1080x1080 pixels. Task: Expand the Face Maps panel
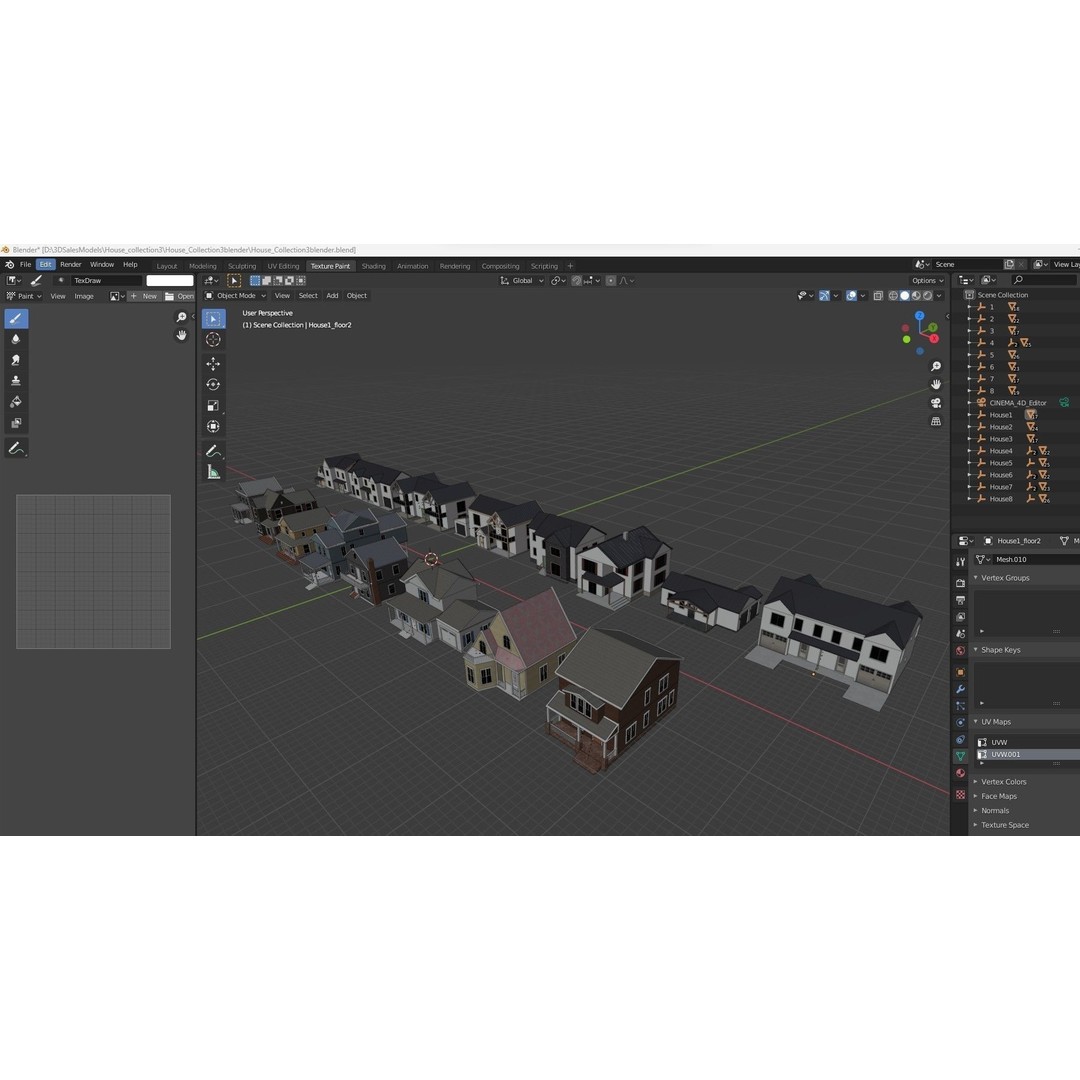(x=975, y=796)
